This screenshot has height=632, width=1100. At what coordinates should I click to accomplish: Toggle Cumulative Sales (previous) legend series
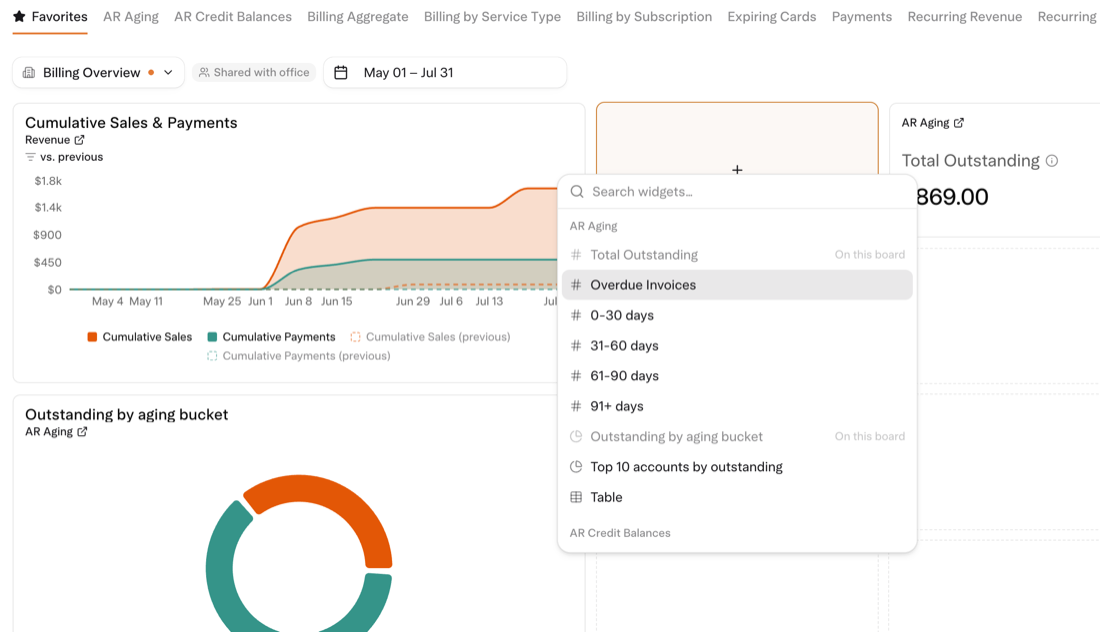click(430, 337)
